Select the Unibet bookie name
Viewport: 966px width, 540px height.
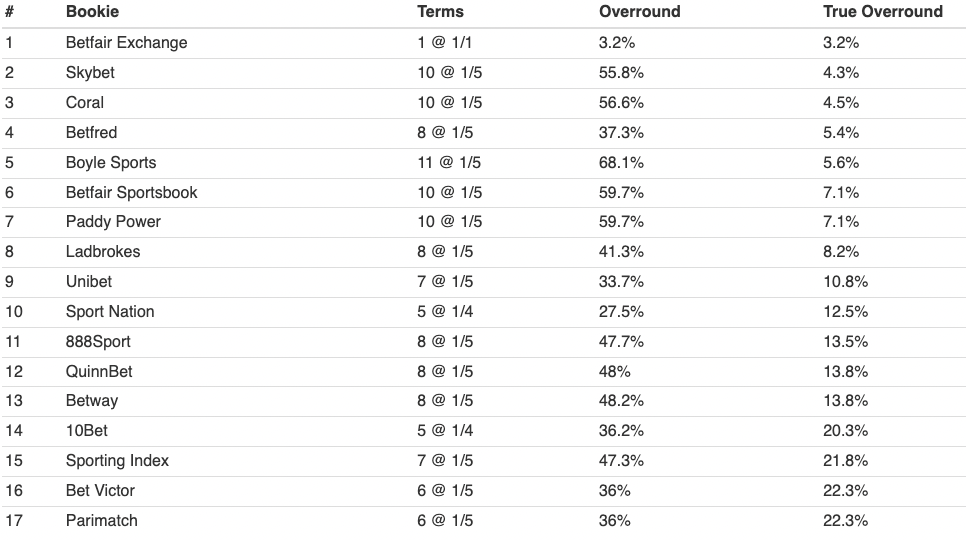click(x=89, y=282)
